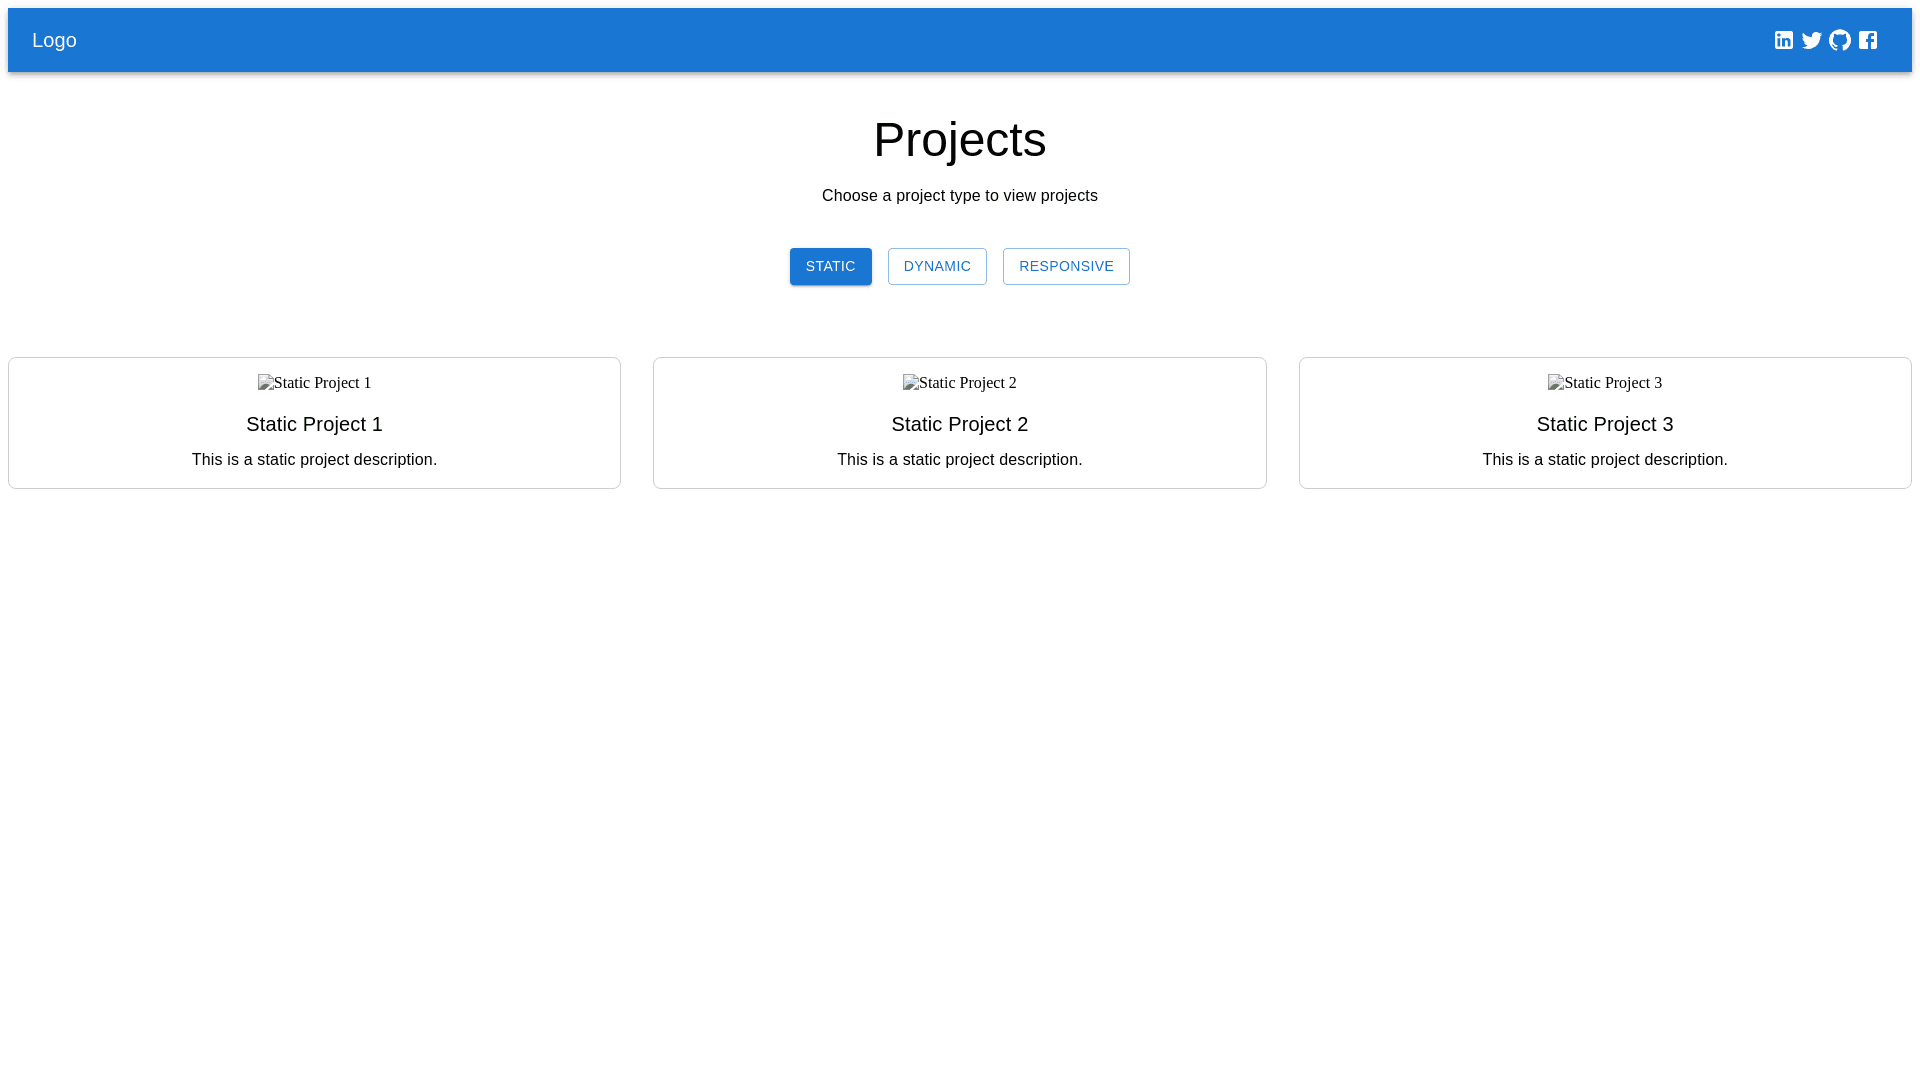Click Static Project 1 broken image
1920x1080 pixels.
click(314, 383)
